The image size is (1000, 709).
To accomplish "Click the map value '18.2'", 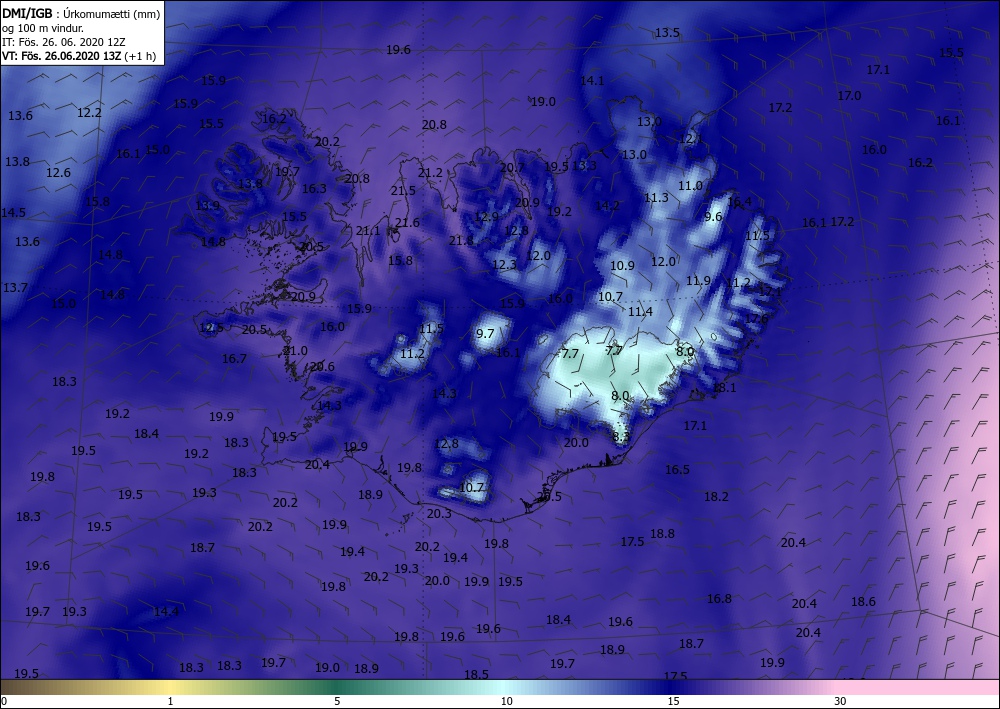I will point(716,497).
